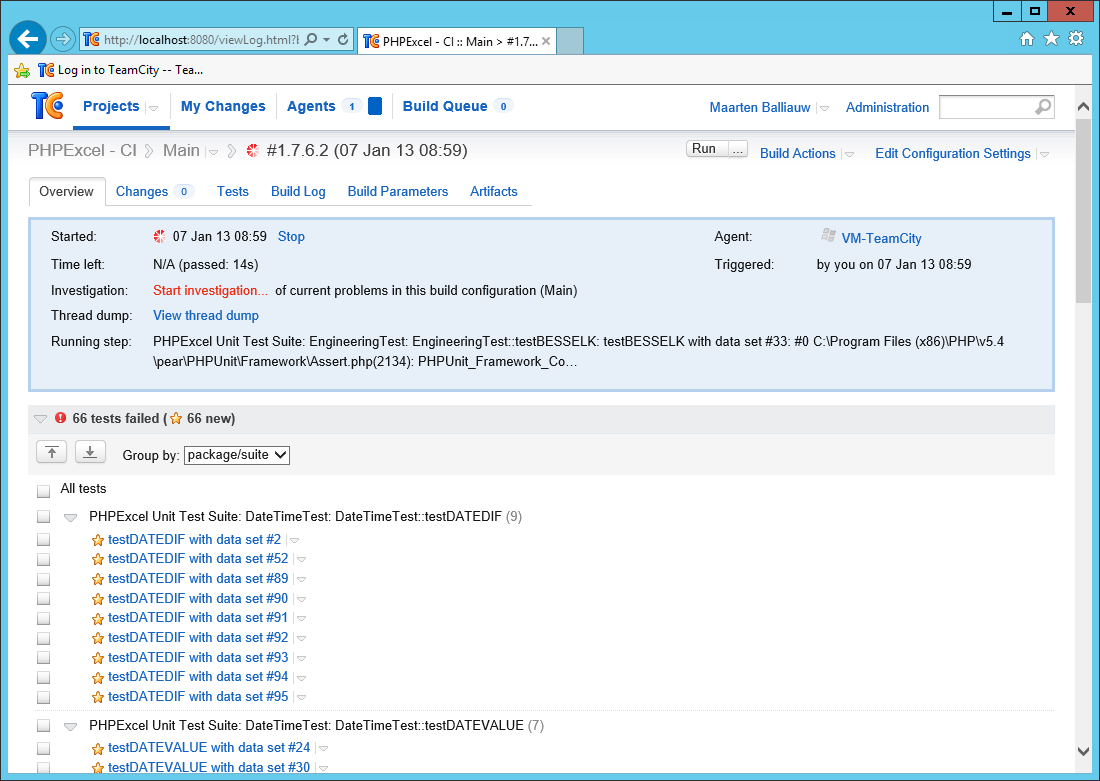Click the search magnifier icon in the search box
The width and height of the screenshot is (1100, 781).
(1042, 106)
